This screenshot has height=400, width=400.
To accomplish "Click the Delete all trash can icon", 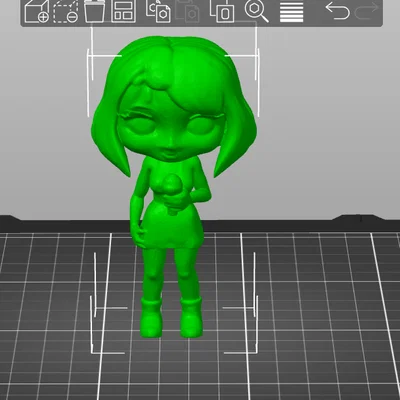I will pyautogui.click(x=94, y=11).
